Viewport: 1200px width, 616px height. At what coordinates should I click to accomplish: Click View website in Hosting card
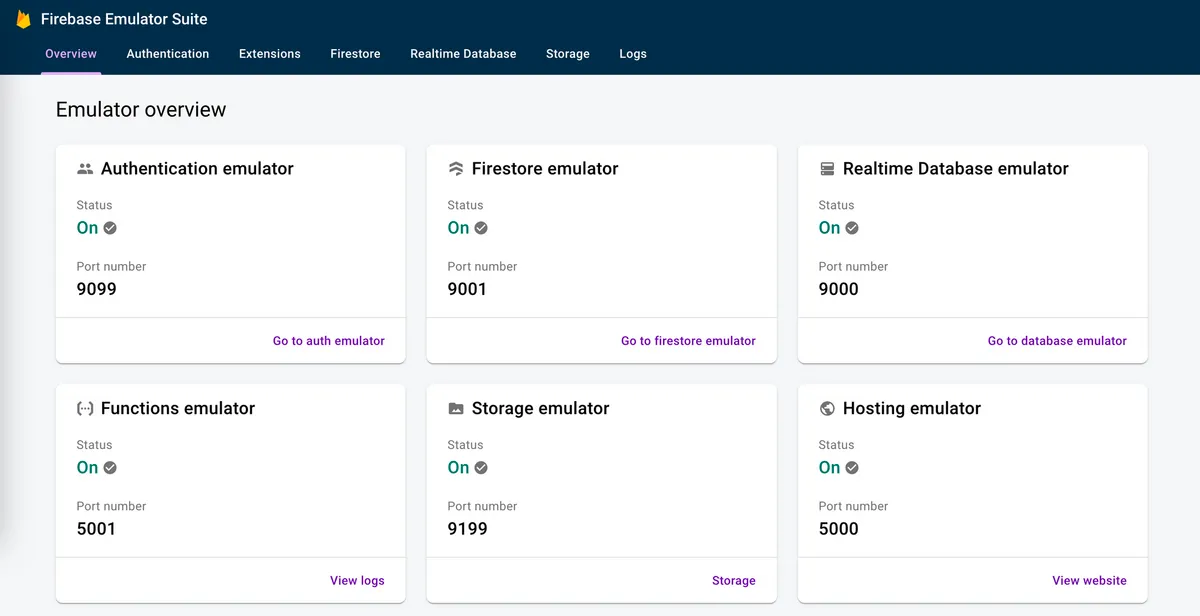point(1089,581)
